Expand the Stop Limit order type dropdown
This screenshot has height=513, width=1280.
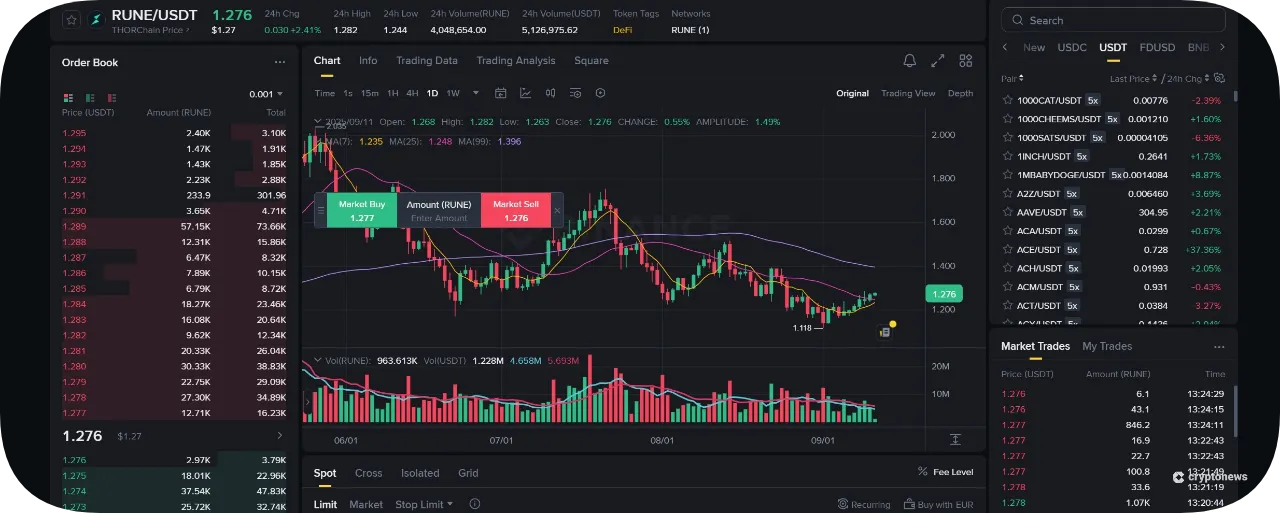424,504
